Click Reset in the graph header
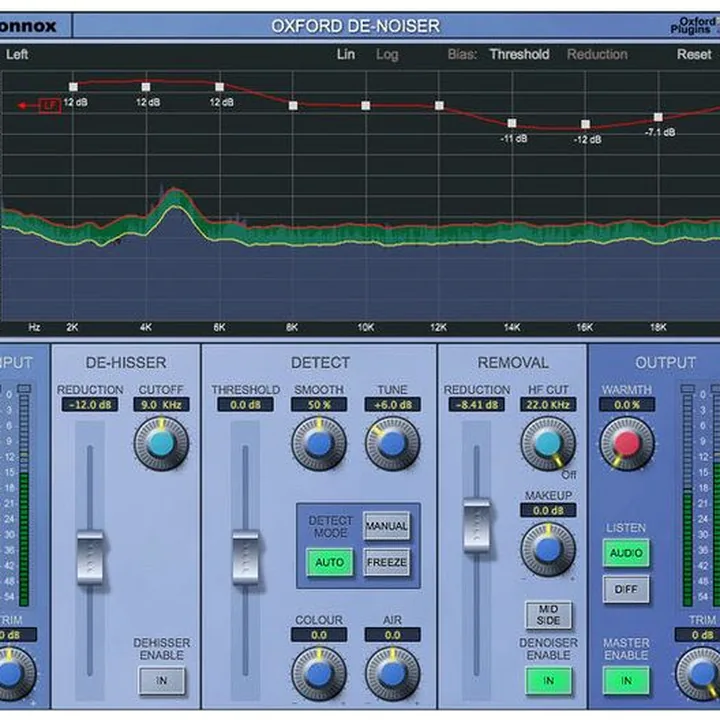Image resolution: width=720 pixels, height=720 pixels. 694,54
